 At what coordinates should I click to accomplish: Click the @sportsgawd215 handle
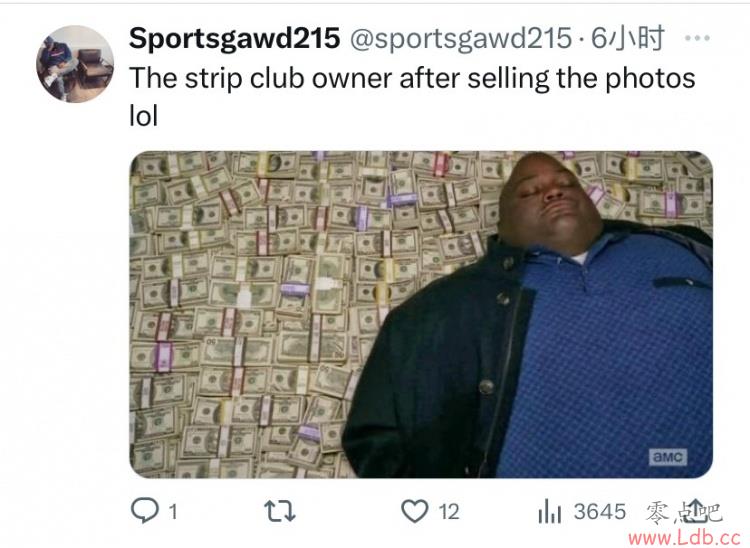pos(461,38)
